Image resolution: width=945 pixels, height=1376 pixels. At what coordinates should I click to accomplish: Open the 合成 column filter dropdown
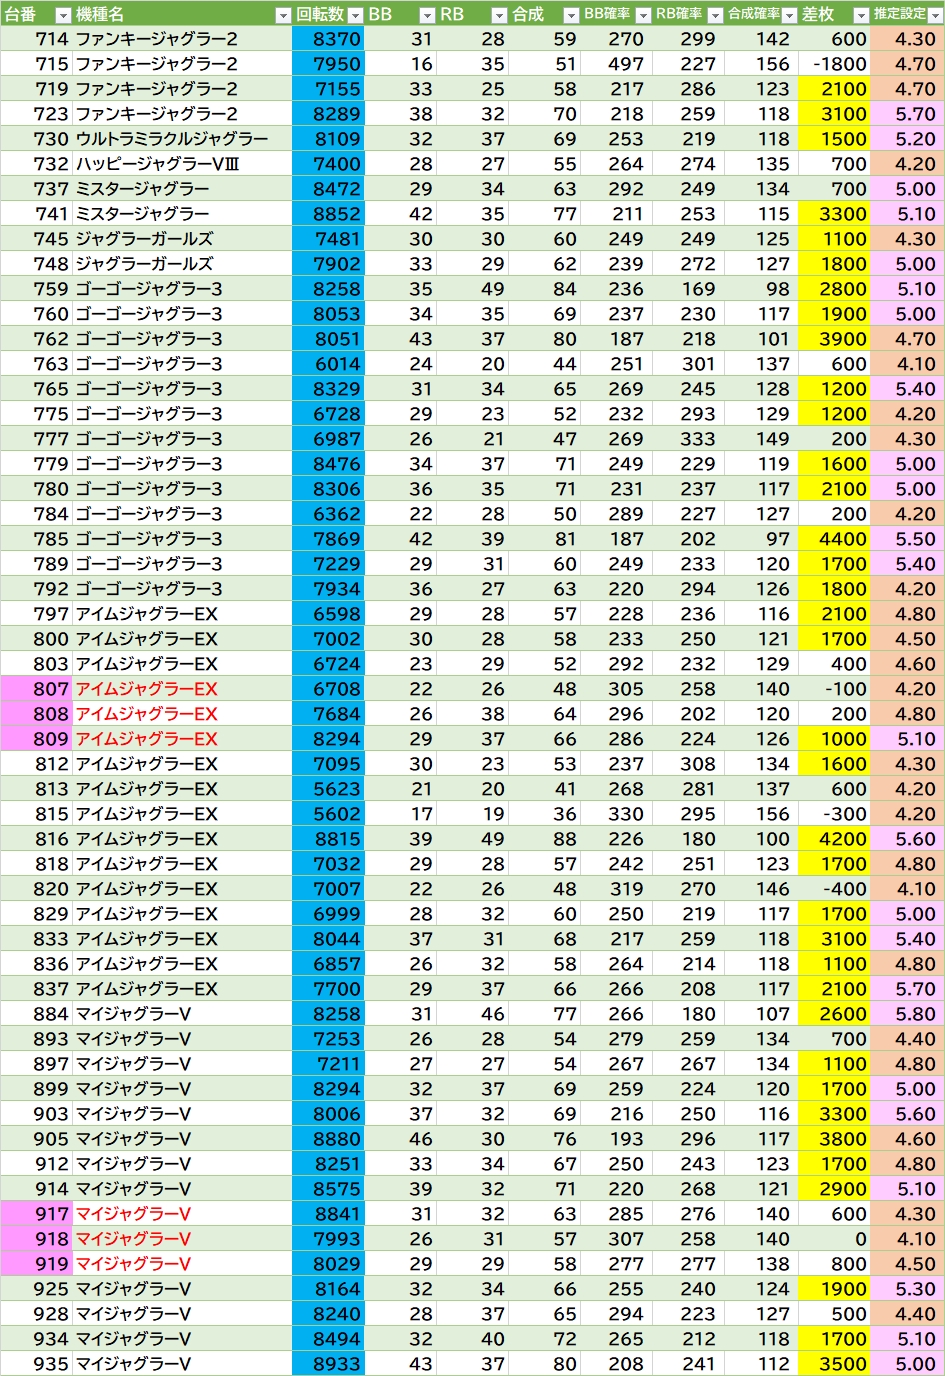[x=571, y=15]
